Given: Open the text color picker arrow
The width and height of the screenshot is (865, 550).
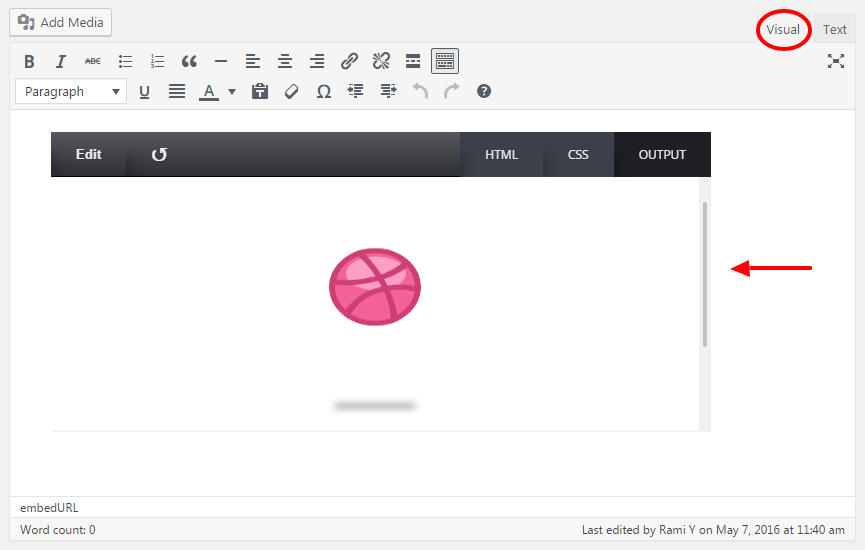Looking at the screenshot, I should click(x=232, y=92).
